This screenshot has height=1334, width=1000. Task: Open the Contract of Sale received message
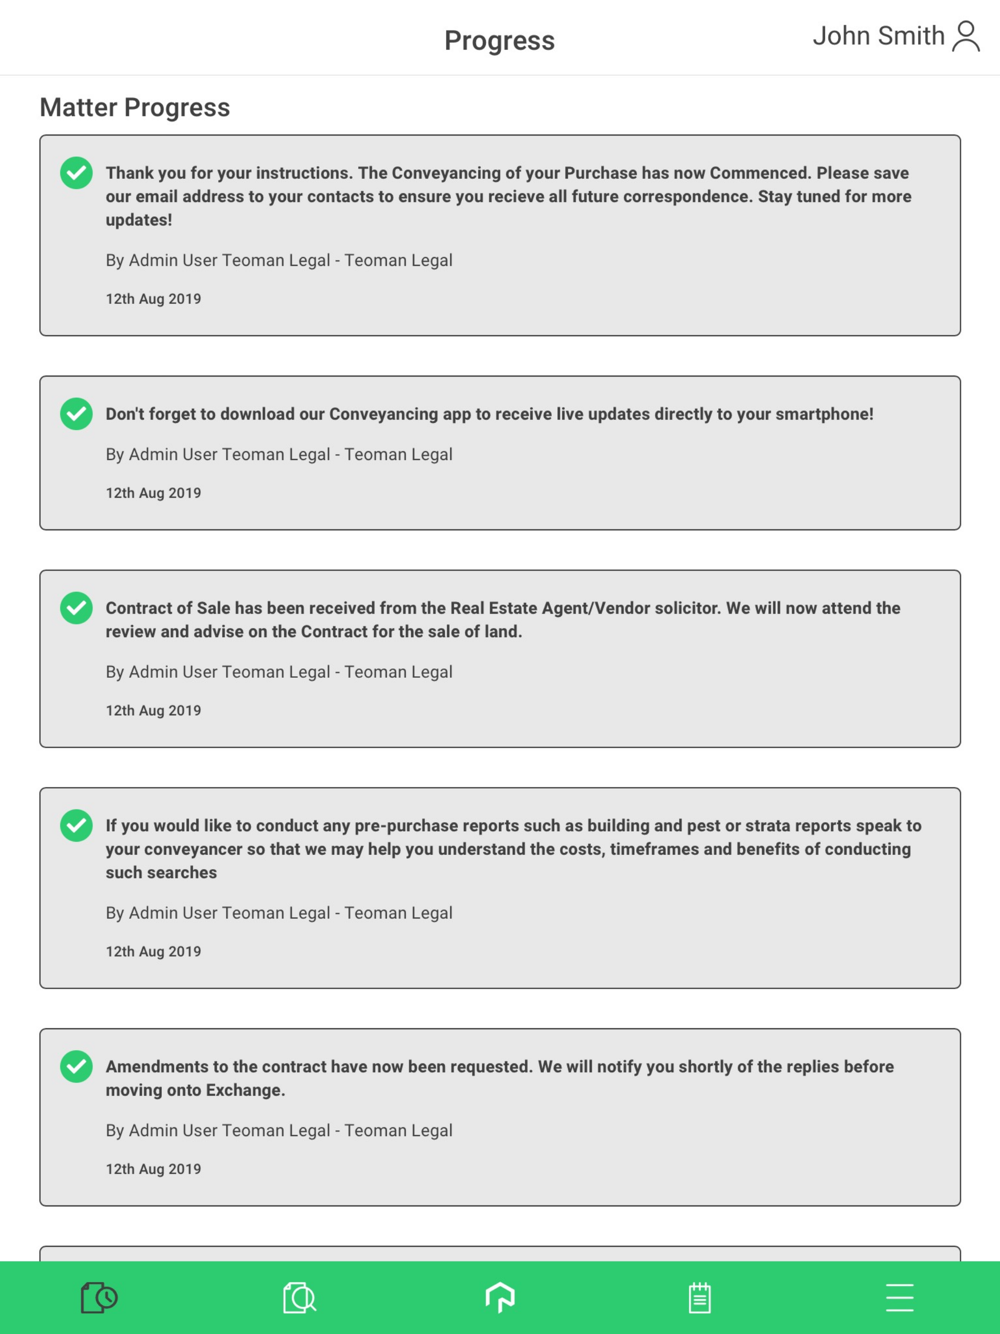coord(503,620)
